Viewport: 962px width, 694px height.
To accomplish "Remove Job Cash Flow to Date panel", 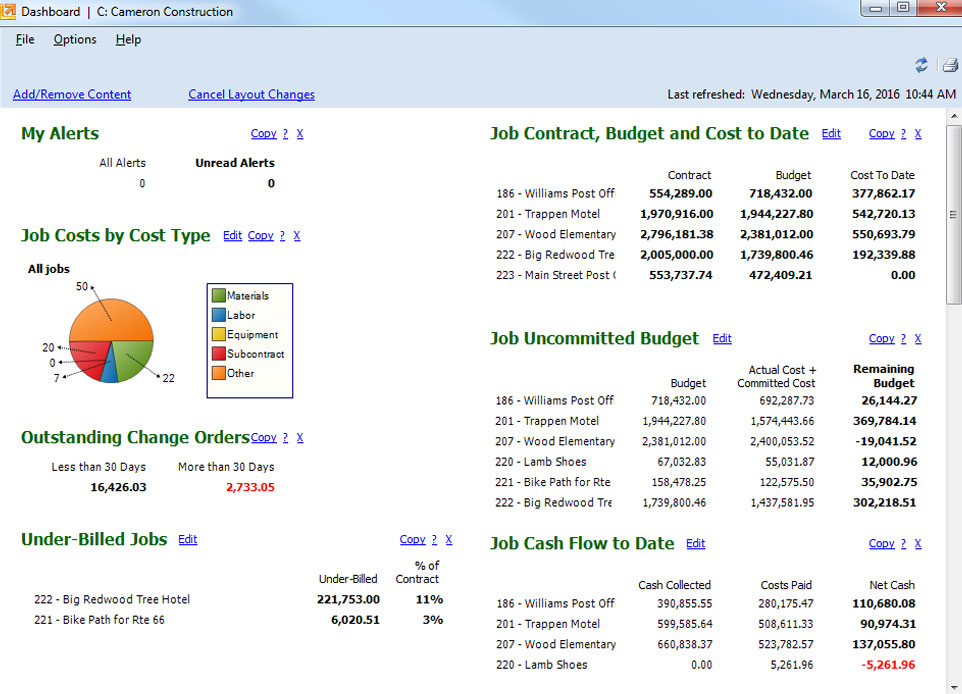I will (x=918, y=543).
